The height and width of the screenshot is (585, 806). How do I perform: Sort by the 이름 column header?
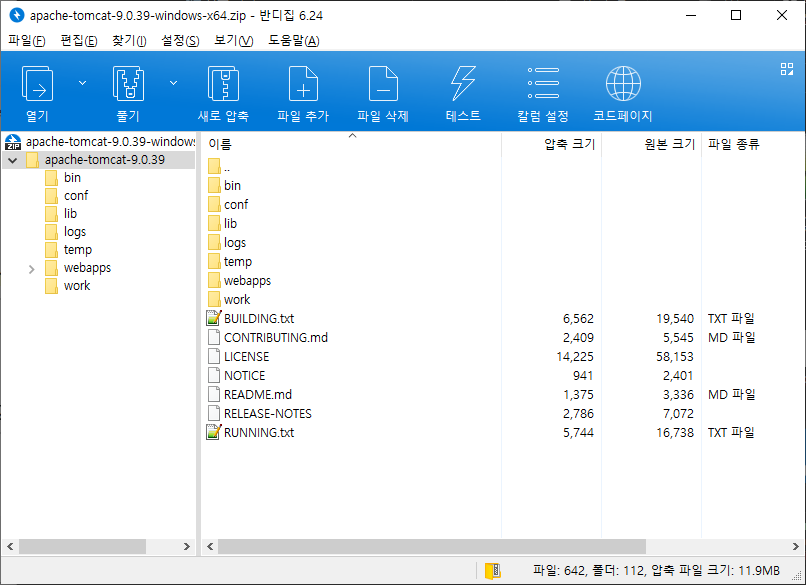(352, 144)
